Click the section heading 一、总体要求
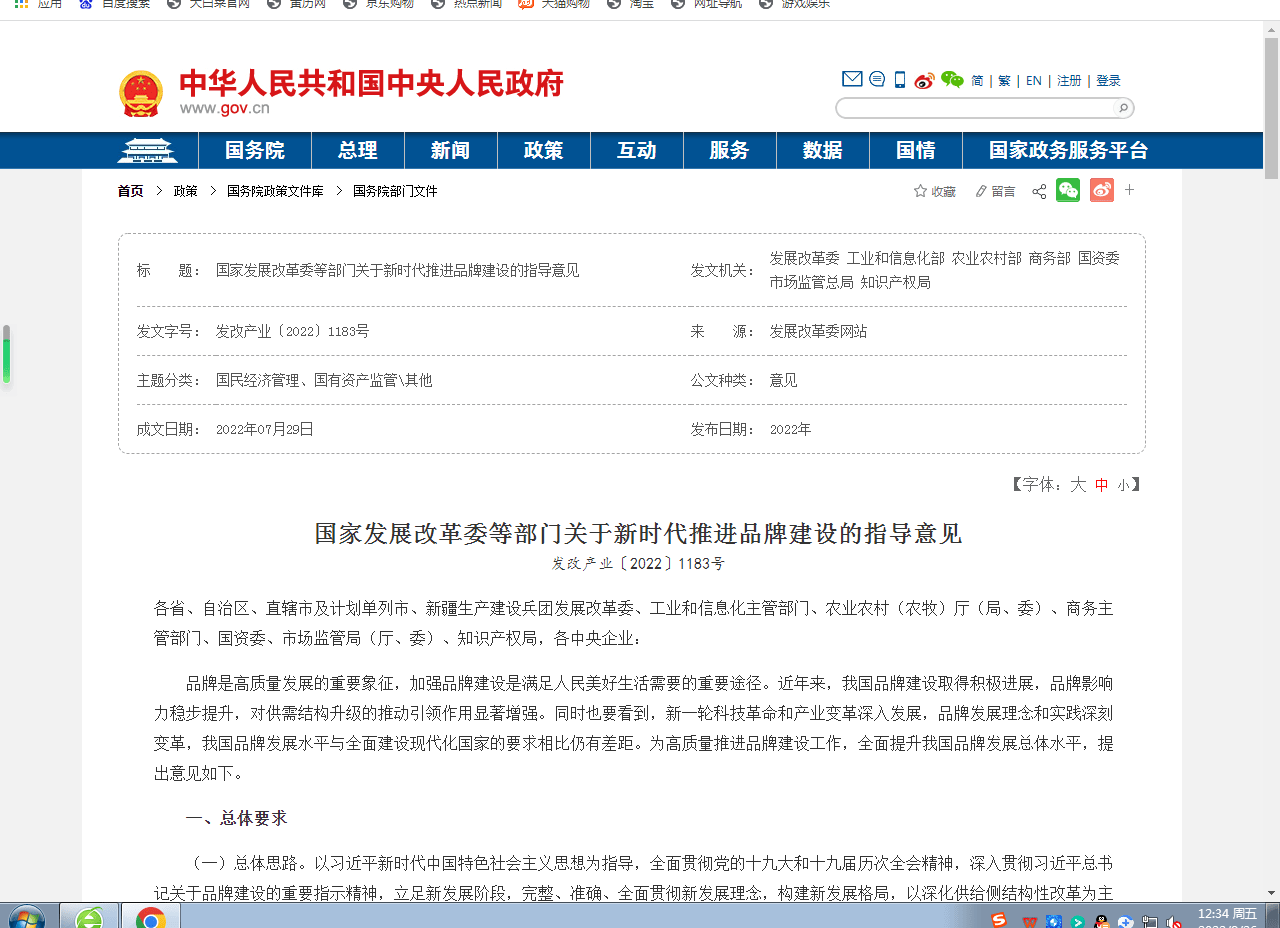 coord(236,818)
